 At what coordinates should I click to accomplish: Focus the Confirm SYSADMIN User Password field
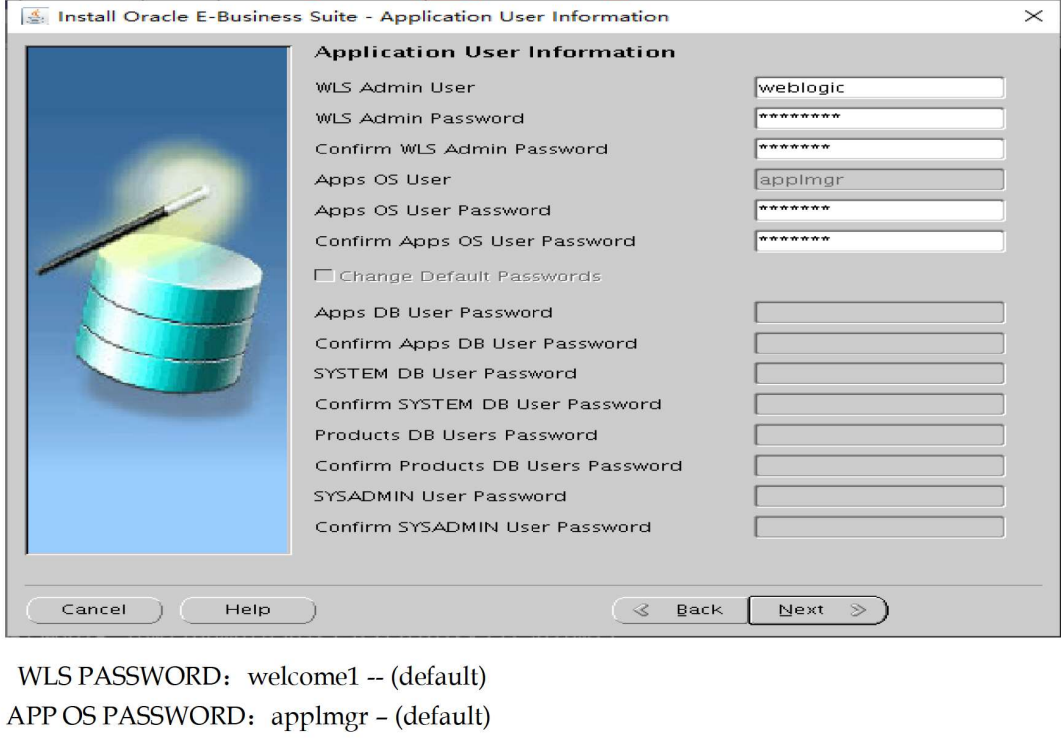click(x=880, y=528)
